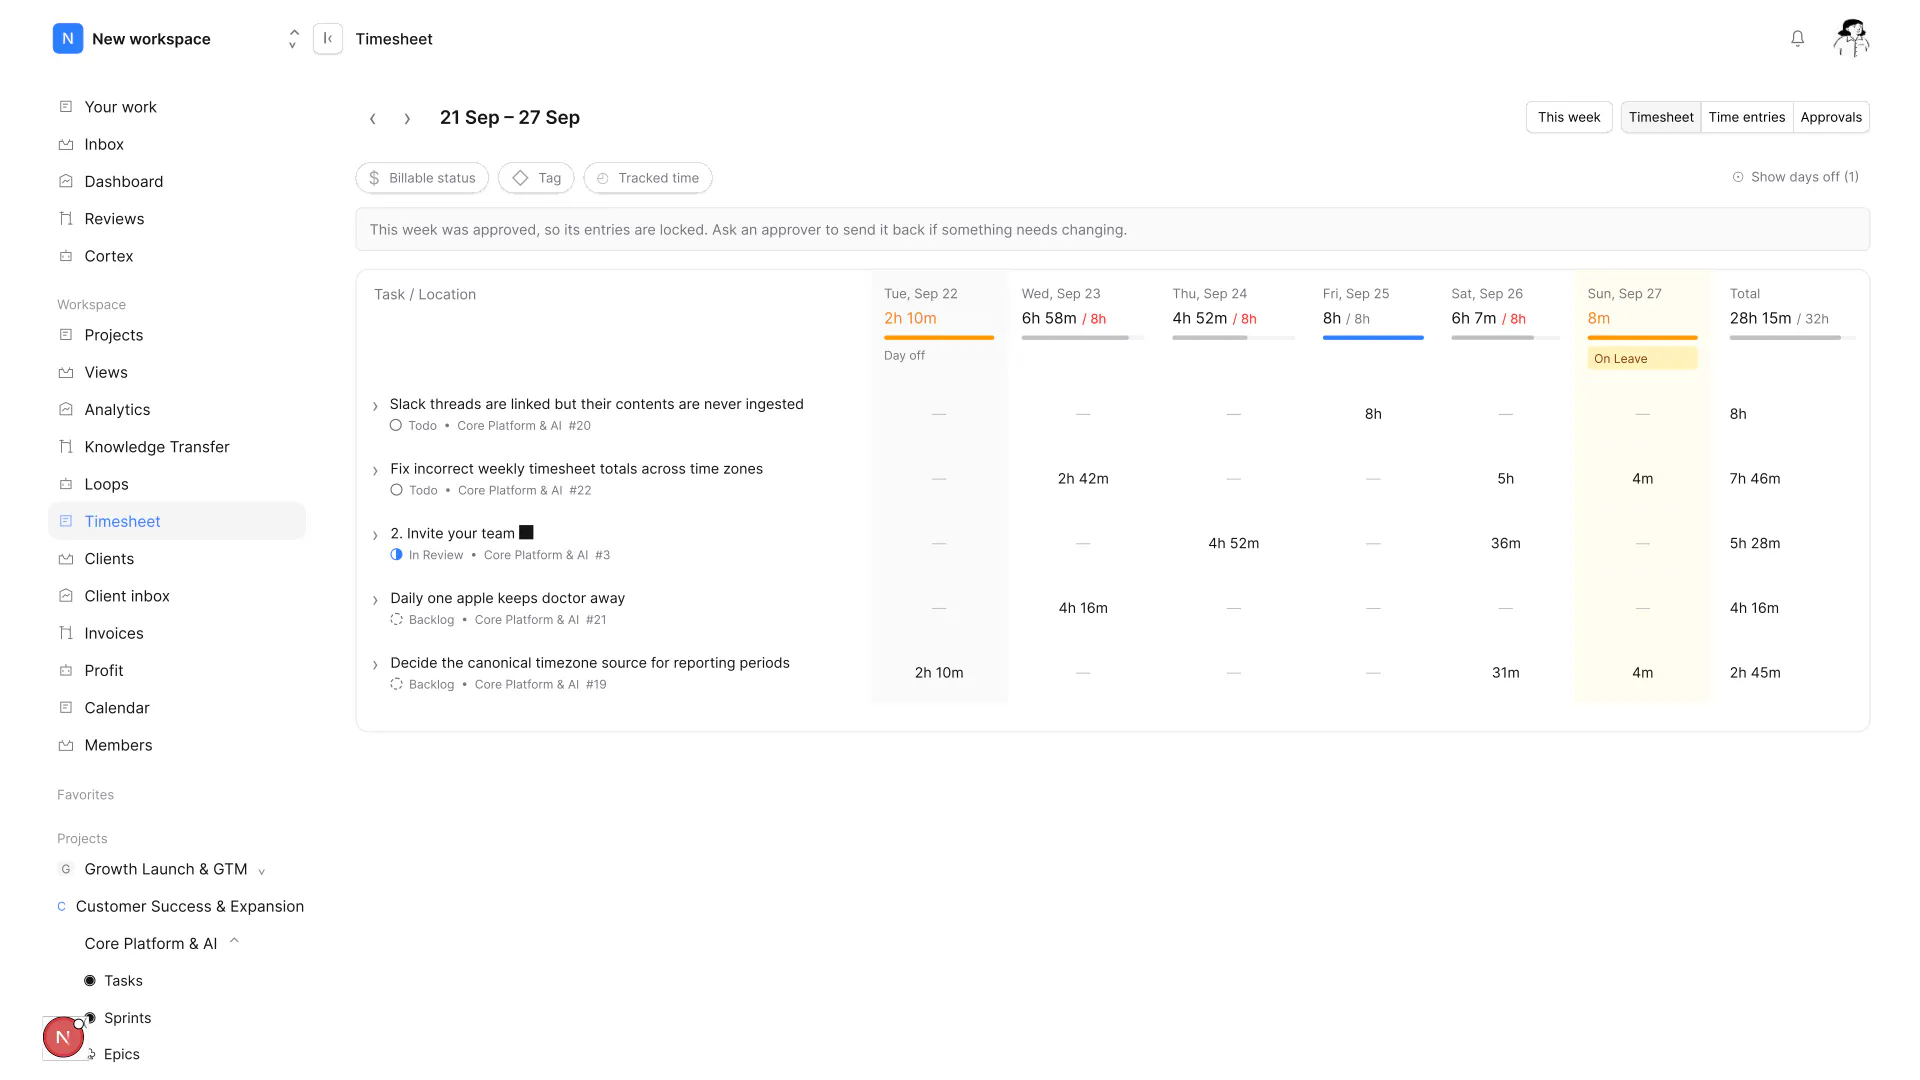The width and height of the screenshot is (1920, 1080).
Task: Expand the Slack threads task row
Action: (x=375, y=406)
